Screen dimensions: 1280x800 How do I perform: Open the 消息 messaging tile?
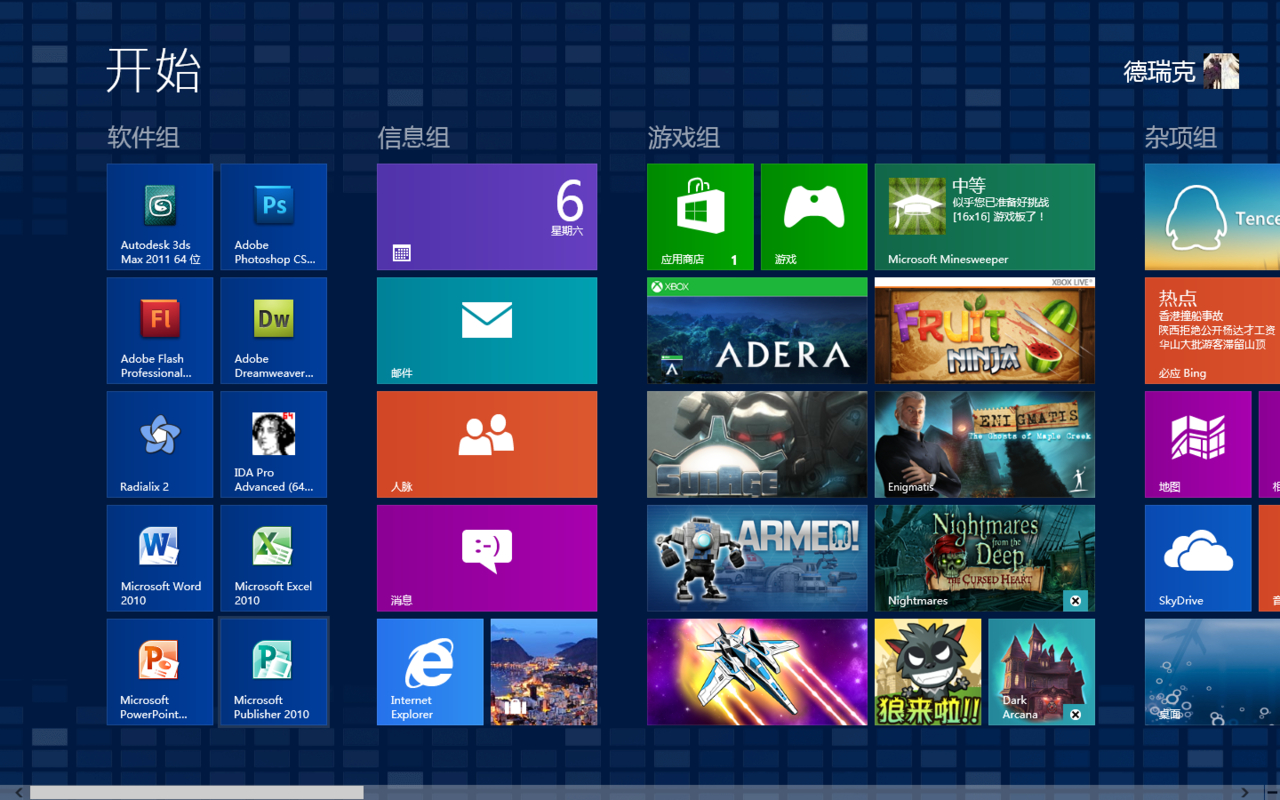pyautogui.click(x=487, y=559)
